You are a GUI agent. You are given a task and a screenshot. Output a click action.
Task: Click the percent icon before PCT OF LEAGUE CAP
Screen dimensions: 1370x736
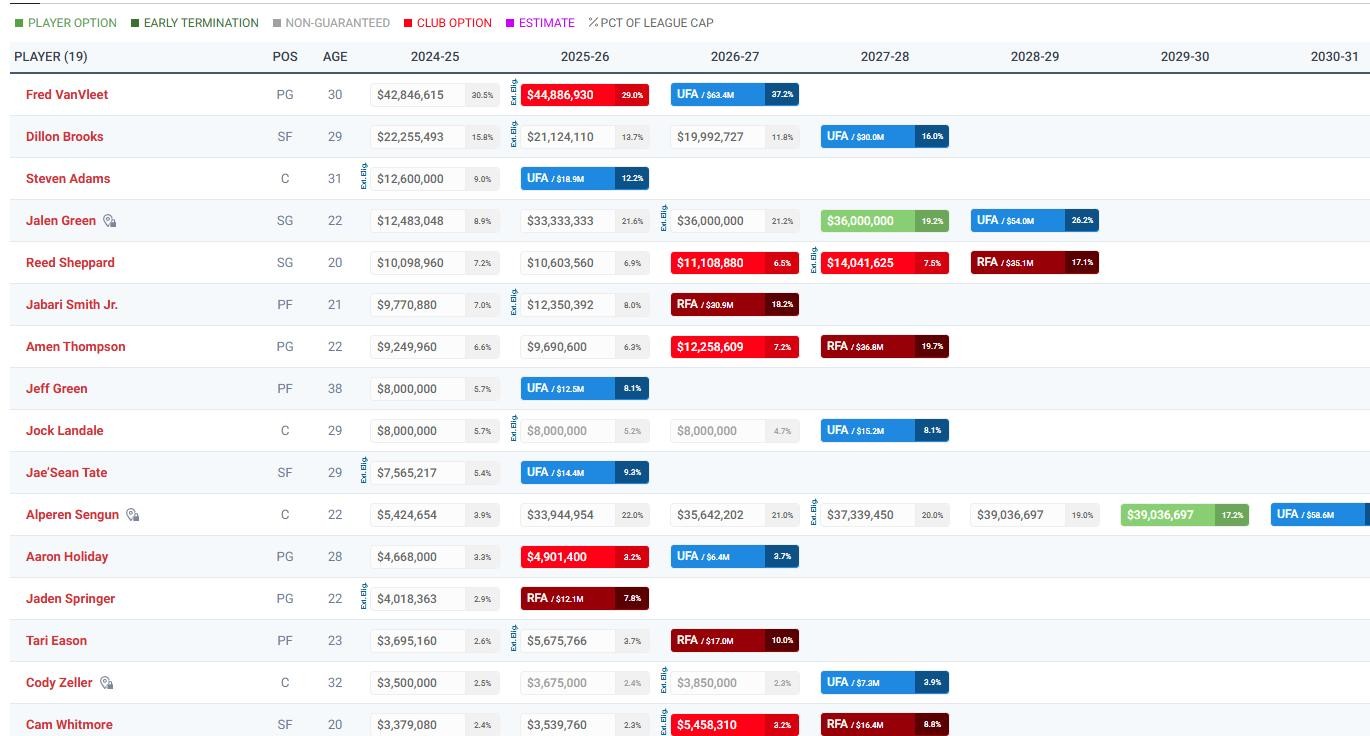[593, 22]
